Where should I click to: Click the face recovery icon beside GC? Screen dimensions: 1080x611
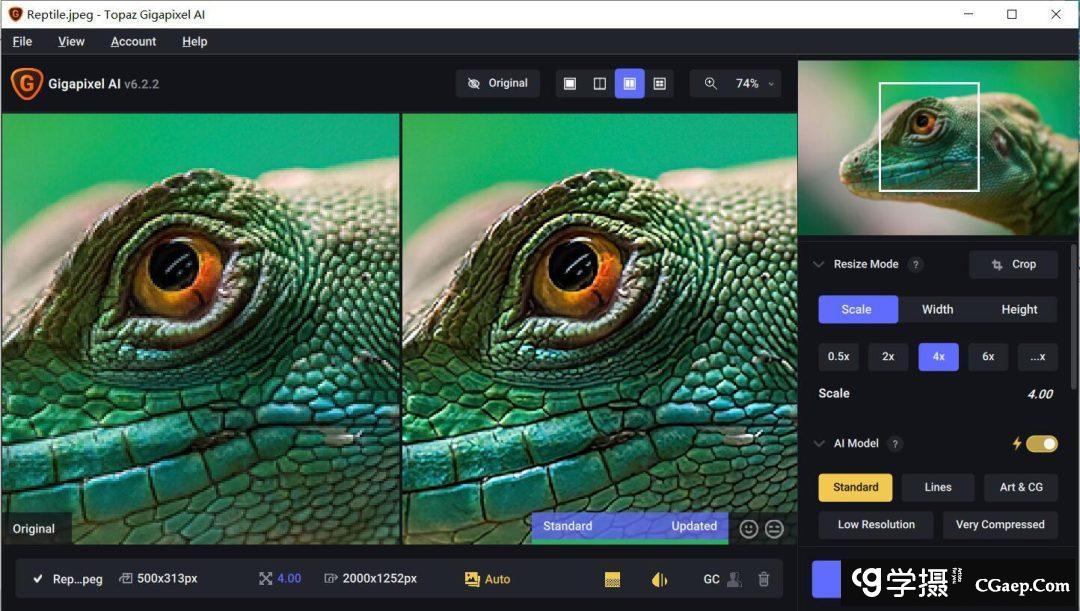[x=735, y=579]
